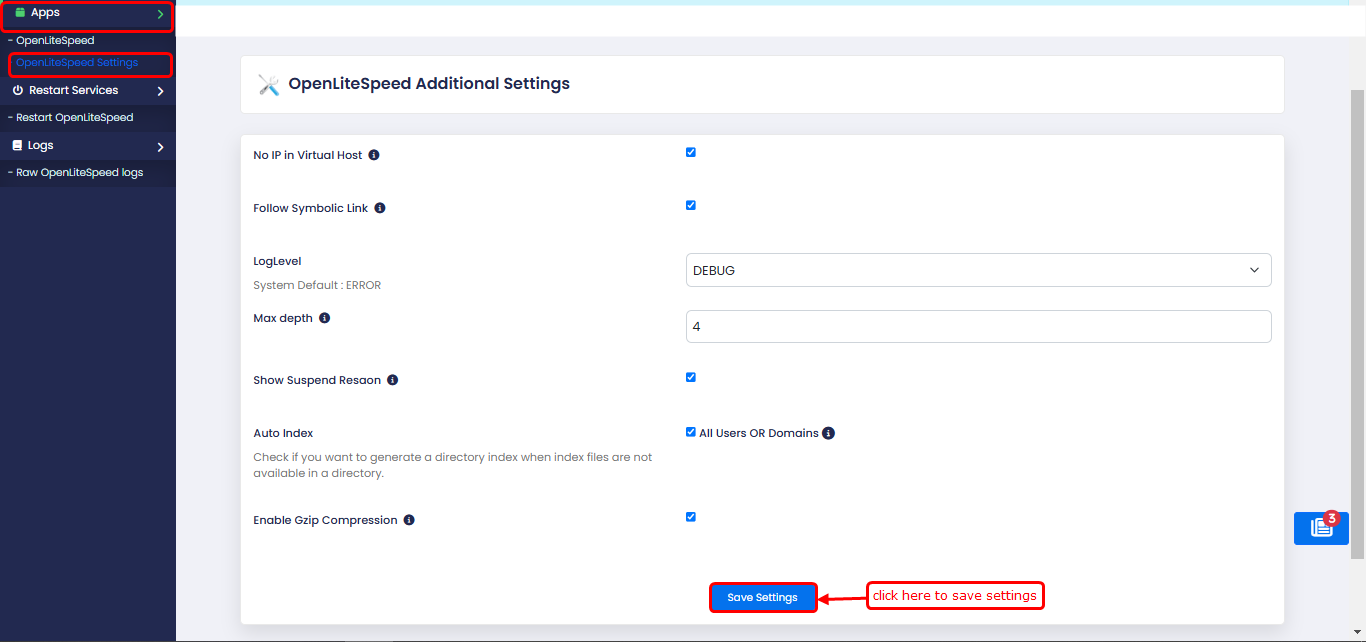Open the info tooltip for All Users OR Domains
Viewport: 1366px width, 642px height.
pyautogui.click(x=828, y=432)
